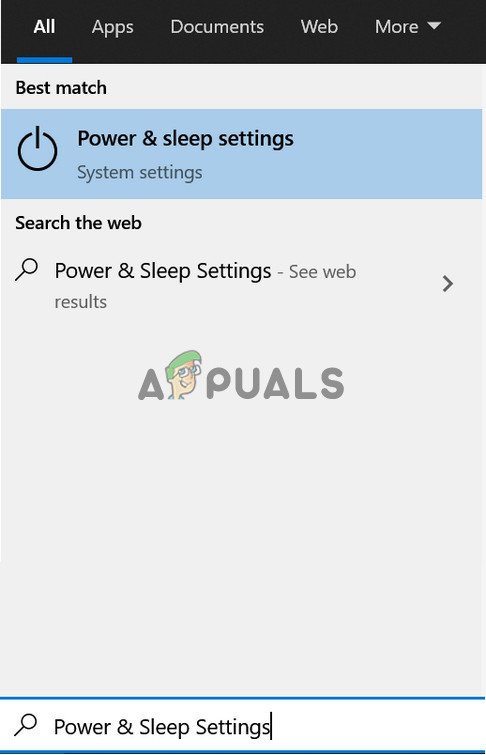Click the Best match section heading
The width and height of the screenshot is (486, 755).
pos(61,88)
